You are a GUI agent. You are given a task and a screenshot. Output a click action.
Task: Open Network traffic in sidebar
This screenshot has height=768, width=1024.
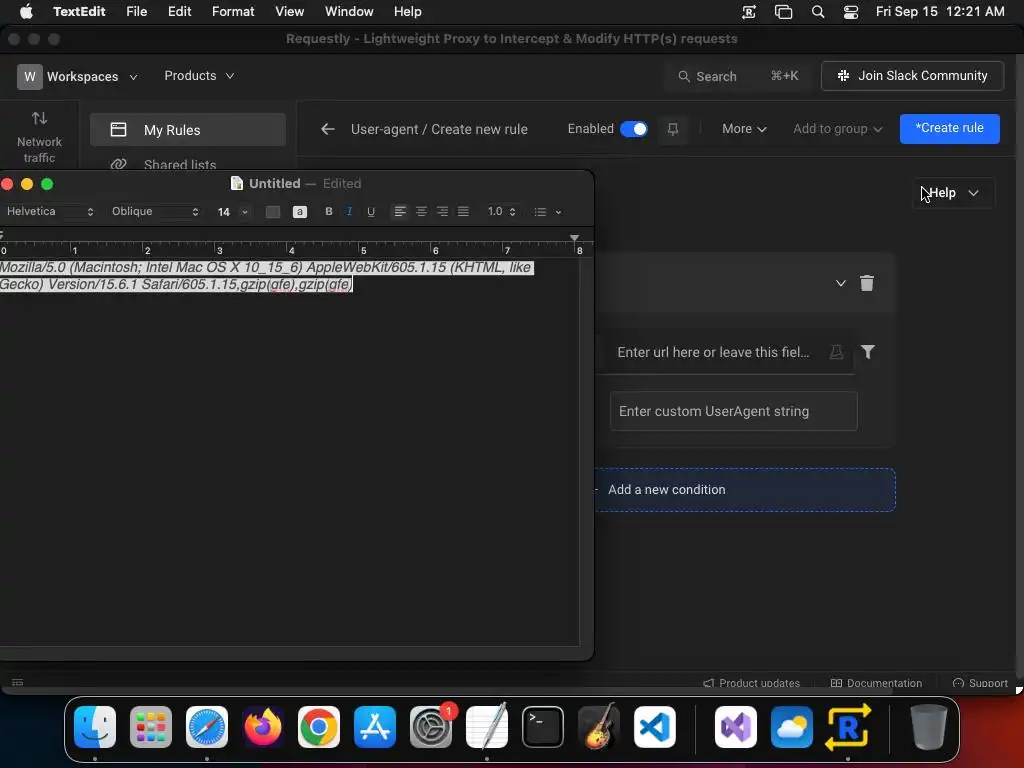[39, 137]
